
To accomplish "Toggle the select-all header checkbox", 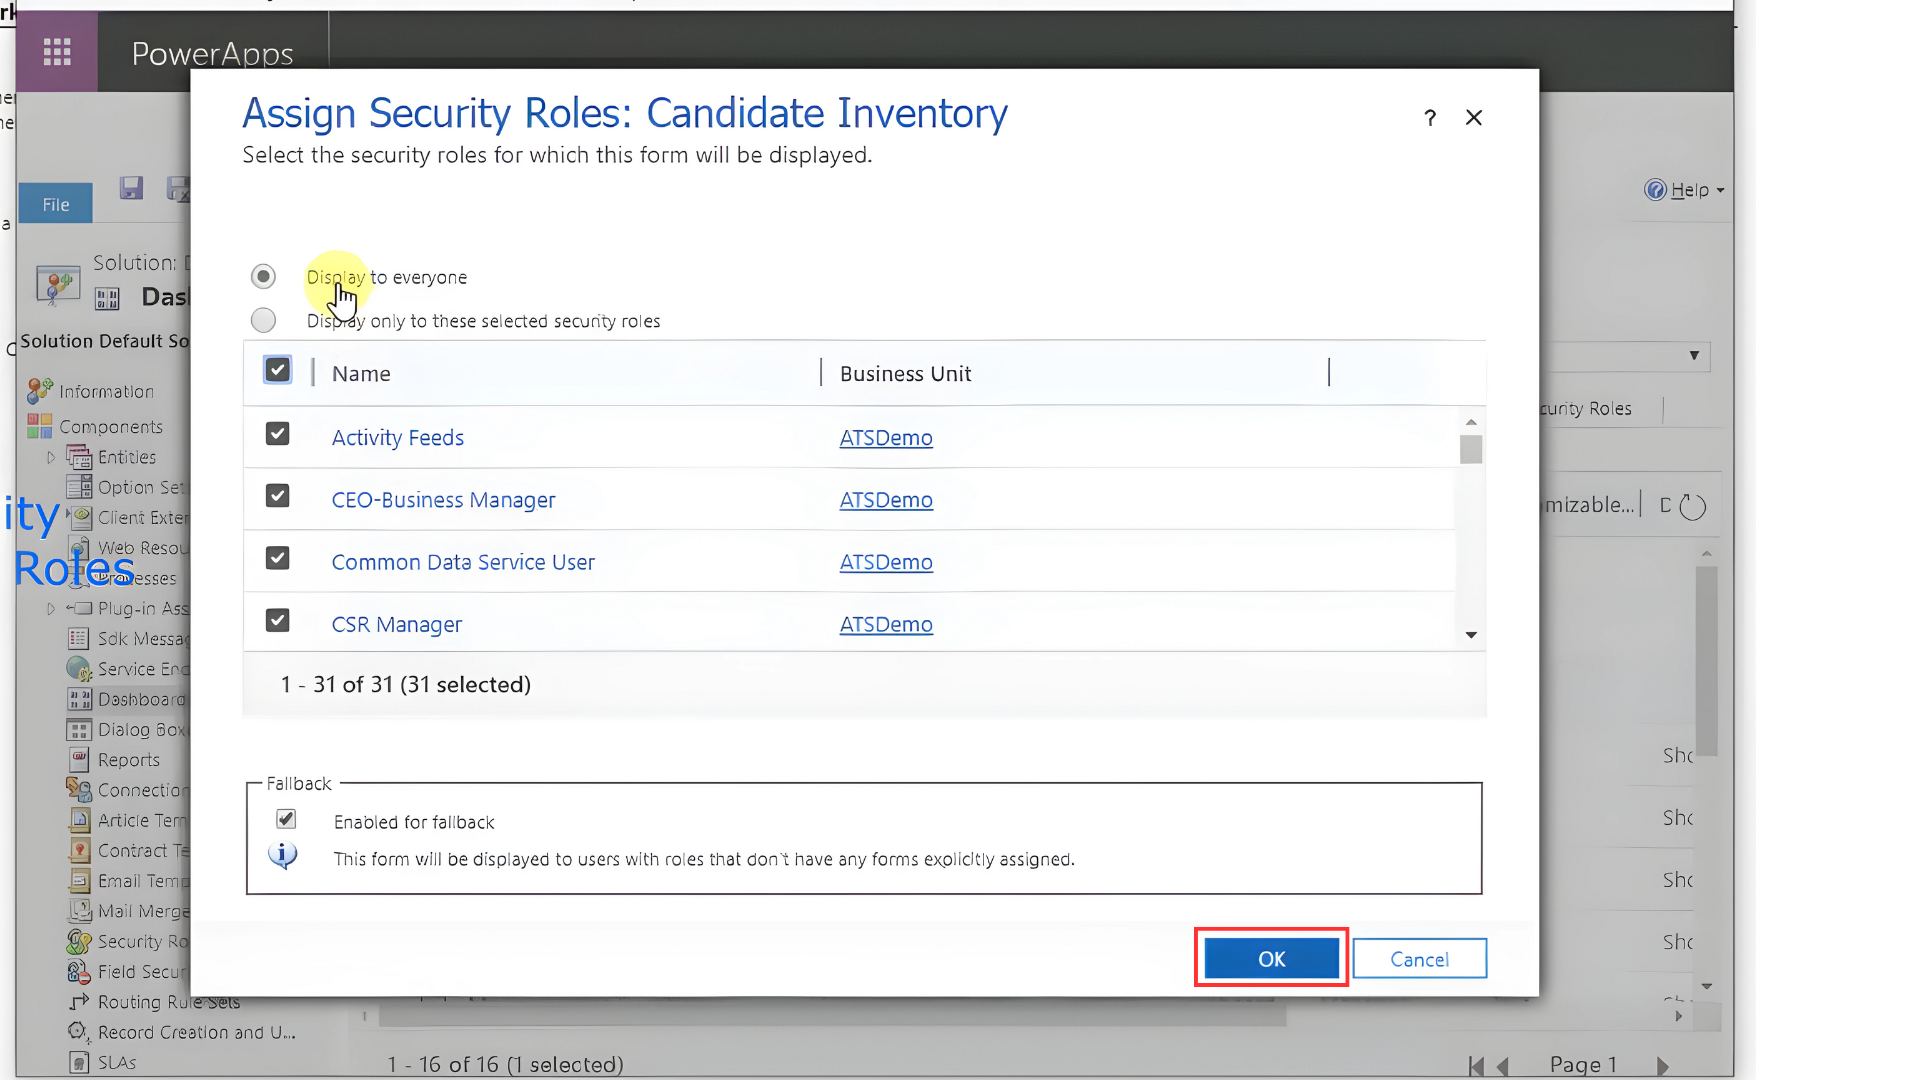I will pos(277,370).
